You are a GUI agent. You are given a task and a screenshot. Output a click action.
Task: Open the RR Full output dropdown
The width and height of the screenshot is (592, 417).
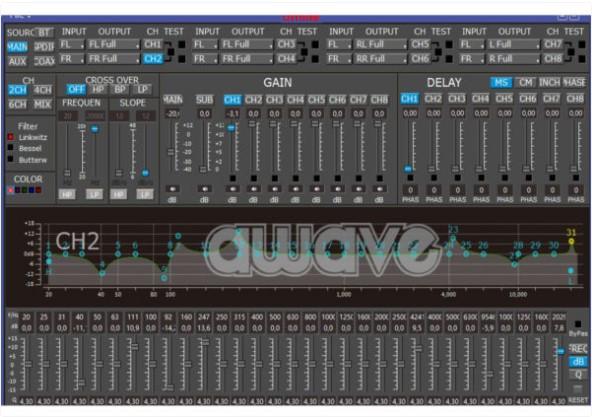(x=381, y=59)
